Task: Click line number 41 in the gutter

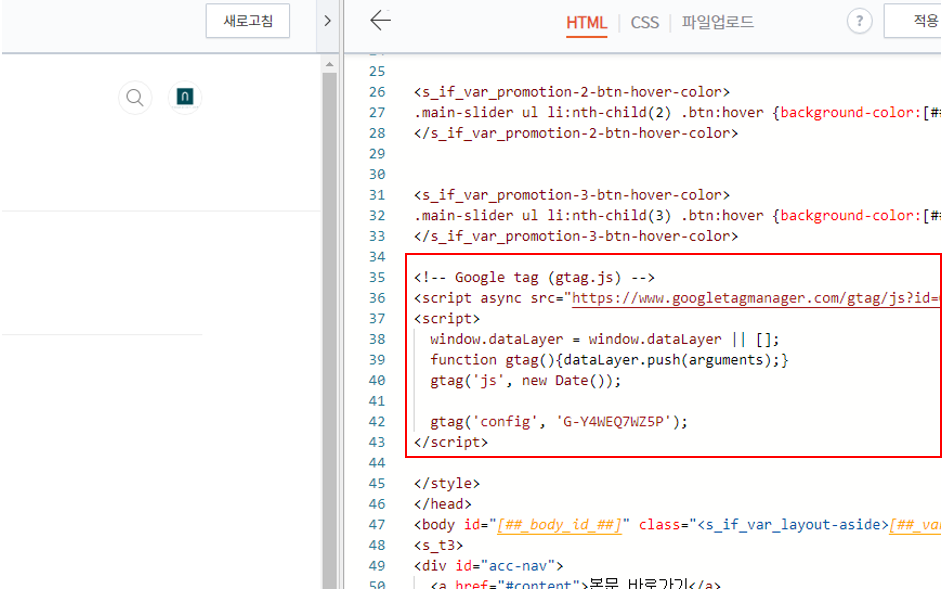Action: pyautogui.click(x=377, y=401)
